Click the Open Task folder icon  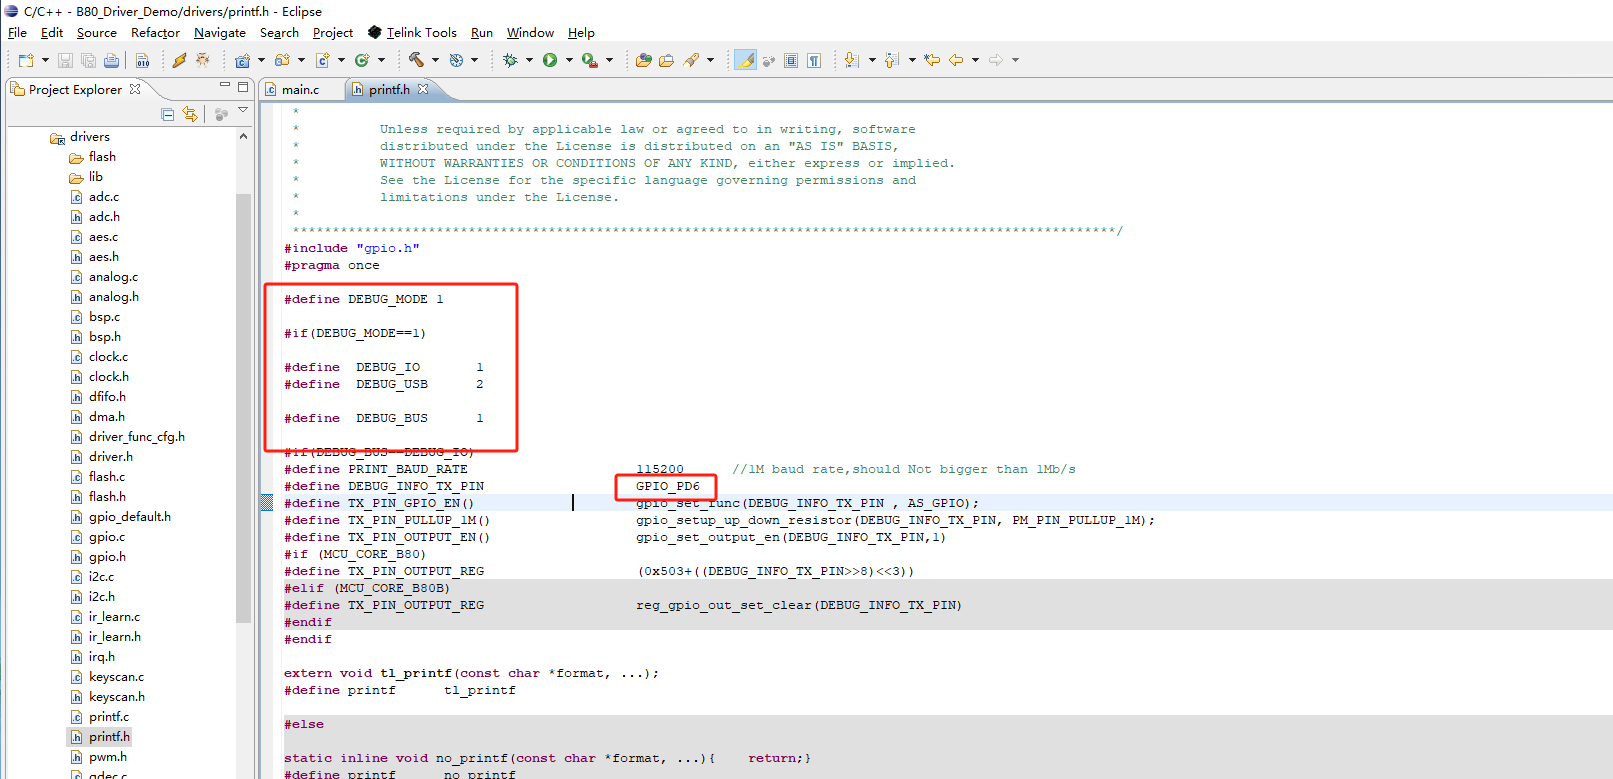coord(666,60)
